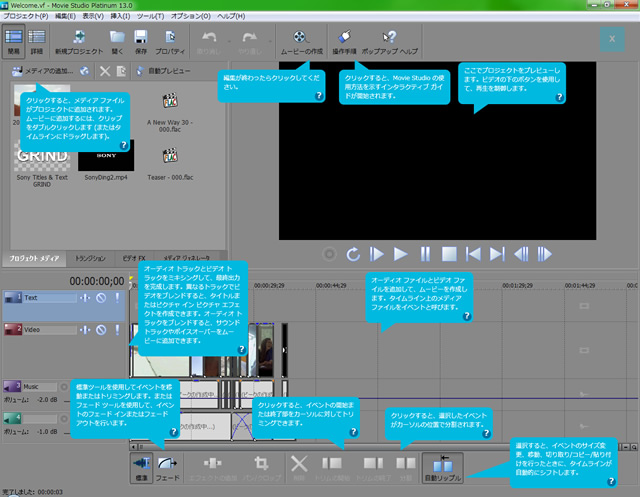Image resolution: width=640 pixels, height=497 pixels.
Task: Click the globe icon beside メディアの追加
Action: [x=84, y=71]
